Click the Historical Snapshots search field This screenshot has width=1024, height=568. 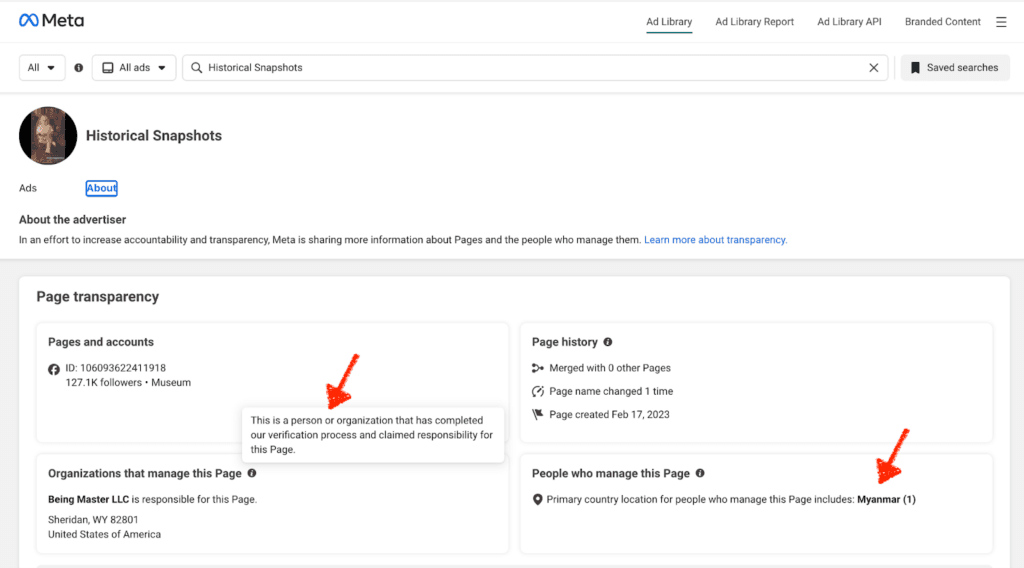coord(535,68)
